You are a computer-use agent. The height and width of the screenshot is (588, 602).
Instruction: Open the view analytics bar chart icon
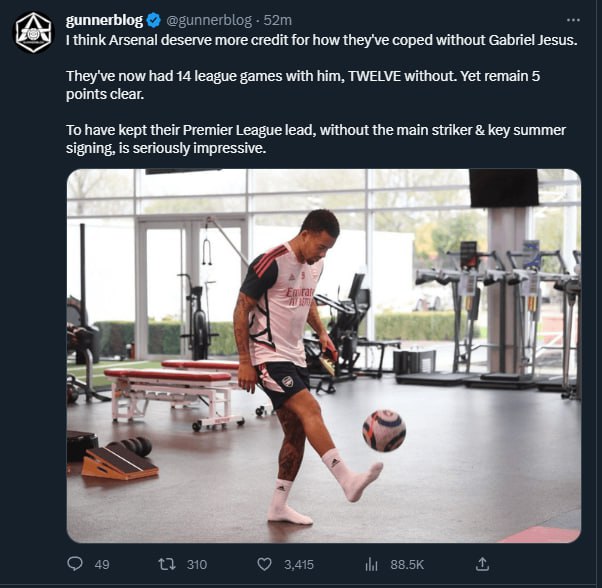coord(371,564)
